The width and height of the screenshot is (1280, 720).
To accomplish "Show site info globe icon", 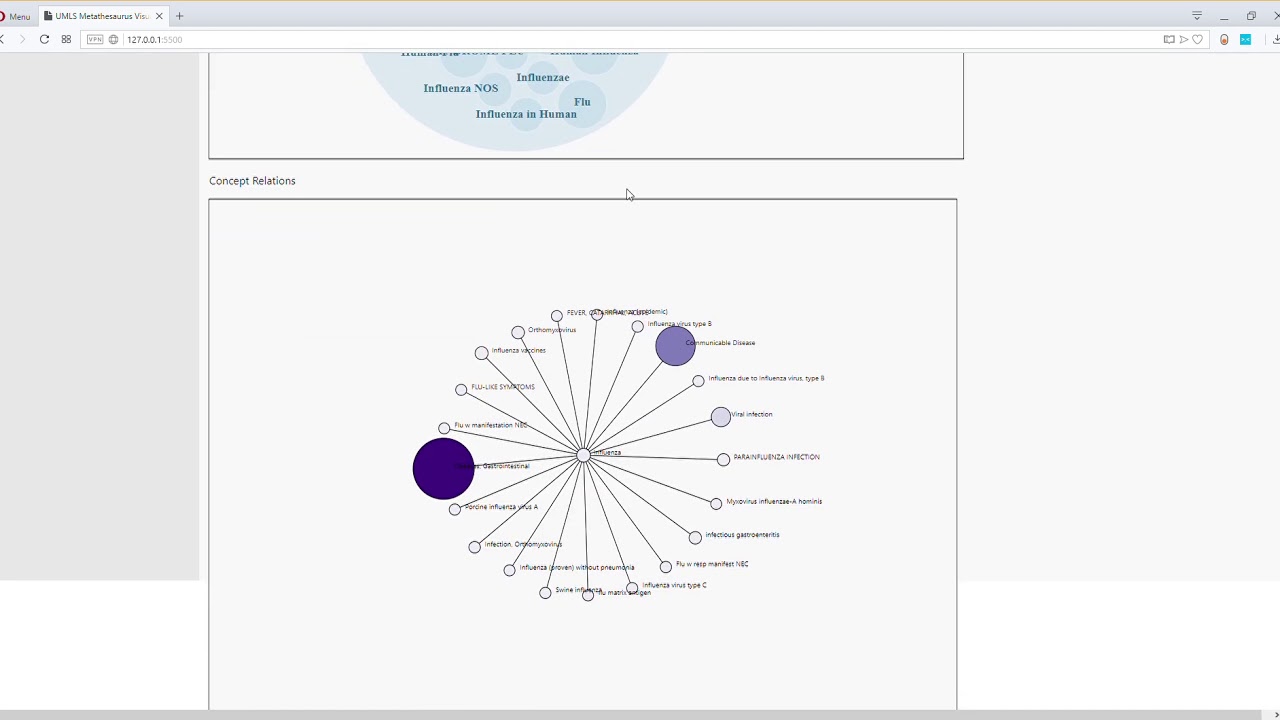I will point(113,39).
